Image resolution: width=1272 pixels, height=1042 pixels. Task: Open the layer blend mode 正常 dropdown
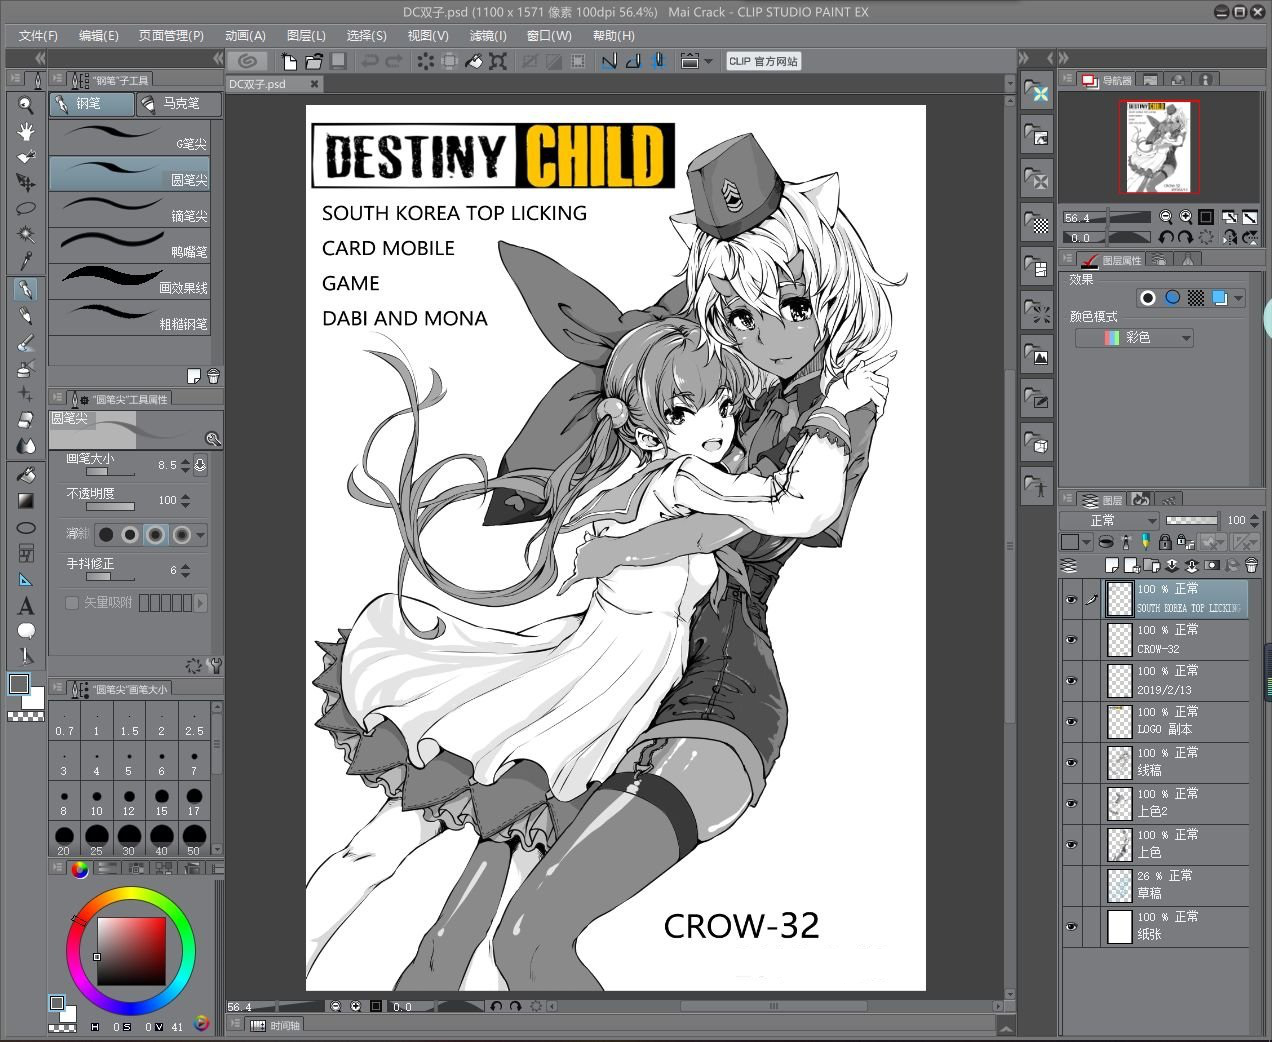pyautogui.click(x=1109, y=520)
